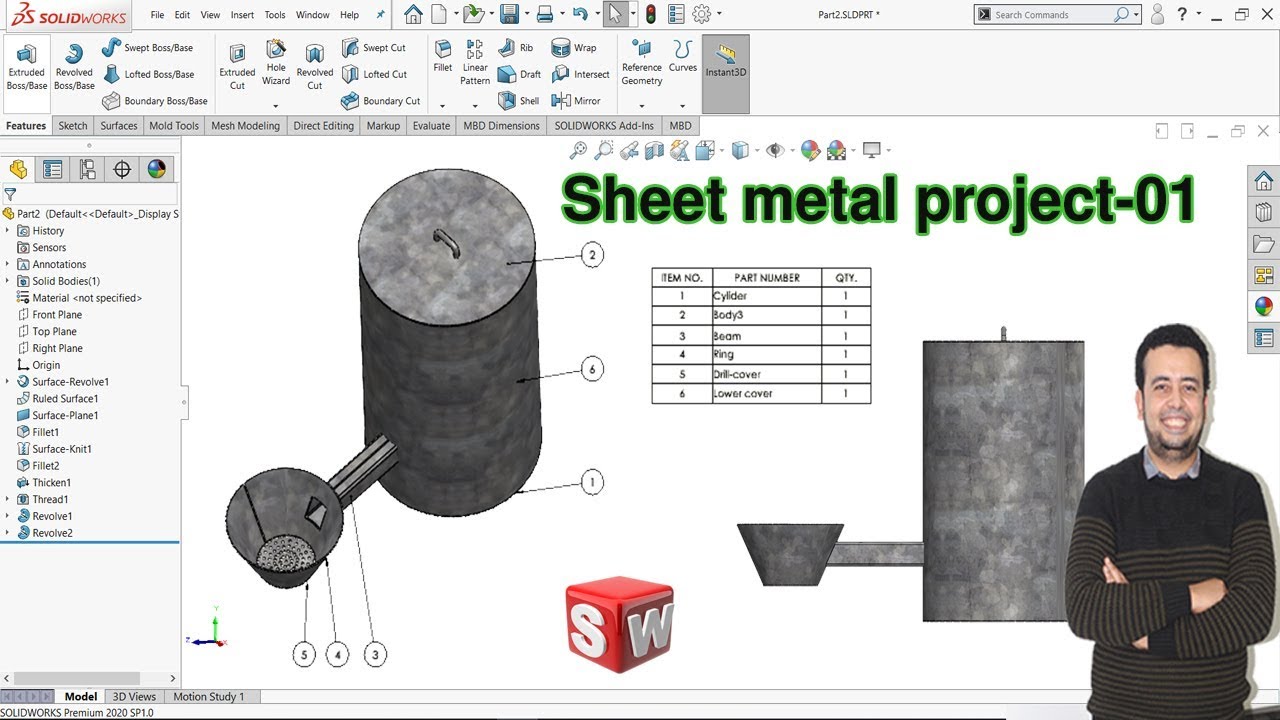Use the Intersect feature
The height and width of the screenshot is (720, 1280).
tap(580, 74)
